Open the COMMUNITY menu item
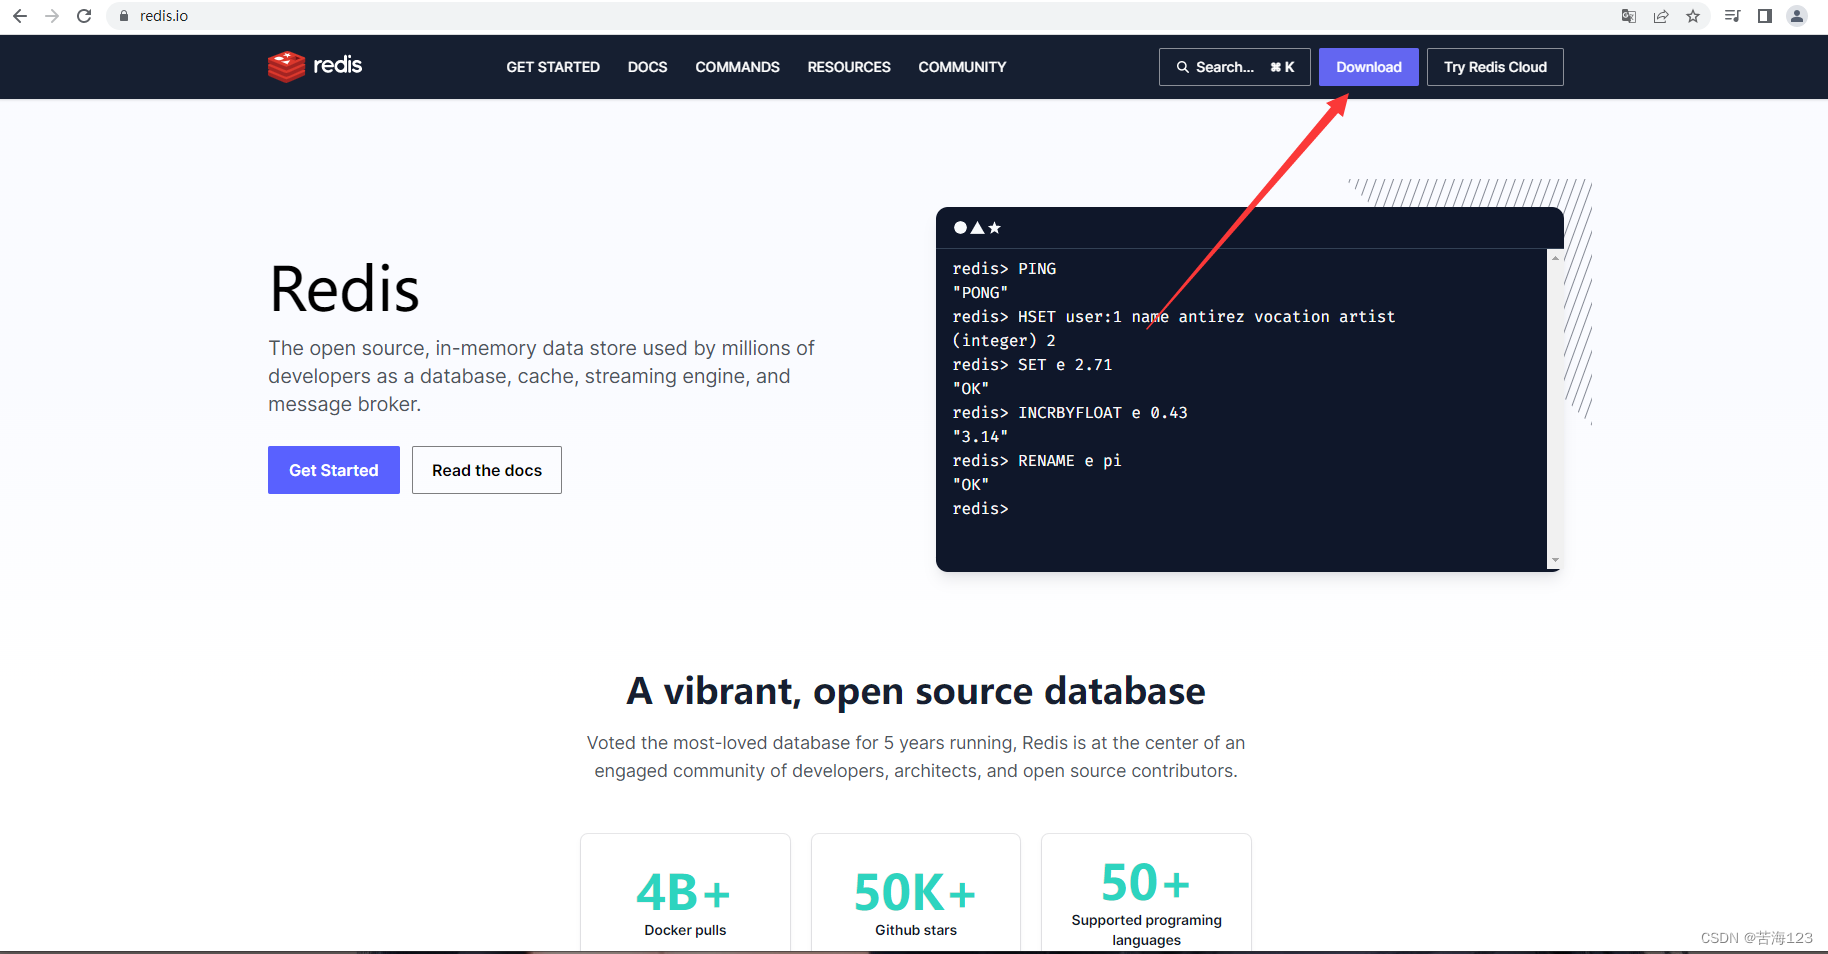The width and height of the screenshot is (1828, 954). point(963,67)
